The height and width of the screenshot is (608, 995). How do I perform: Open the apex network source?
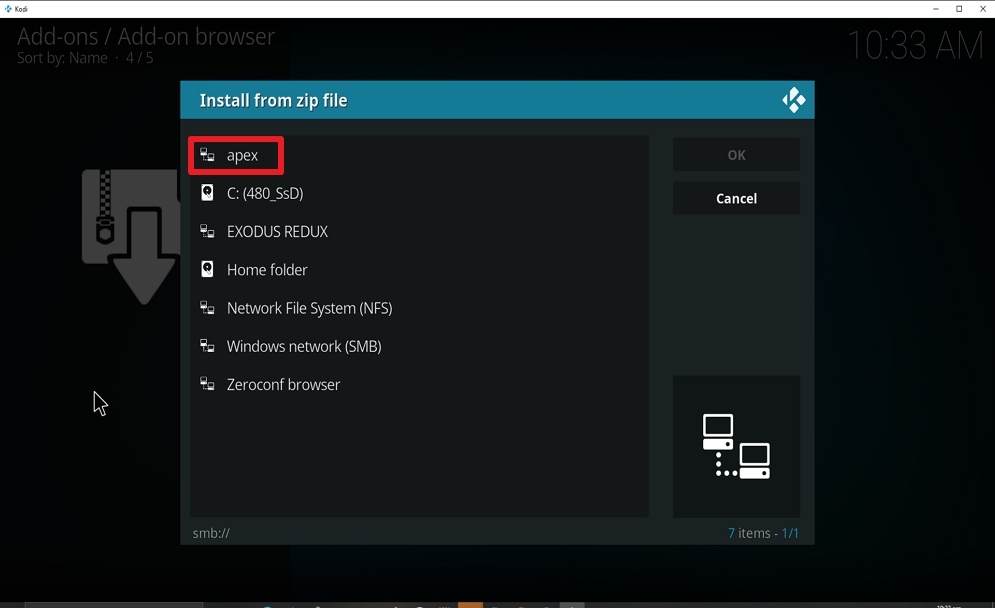(x=419, y=155)
